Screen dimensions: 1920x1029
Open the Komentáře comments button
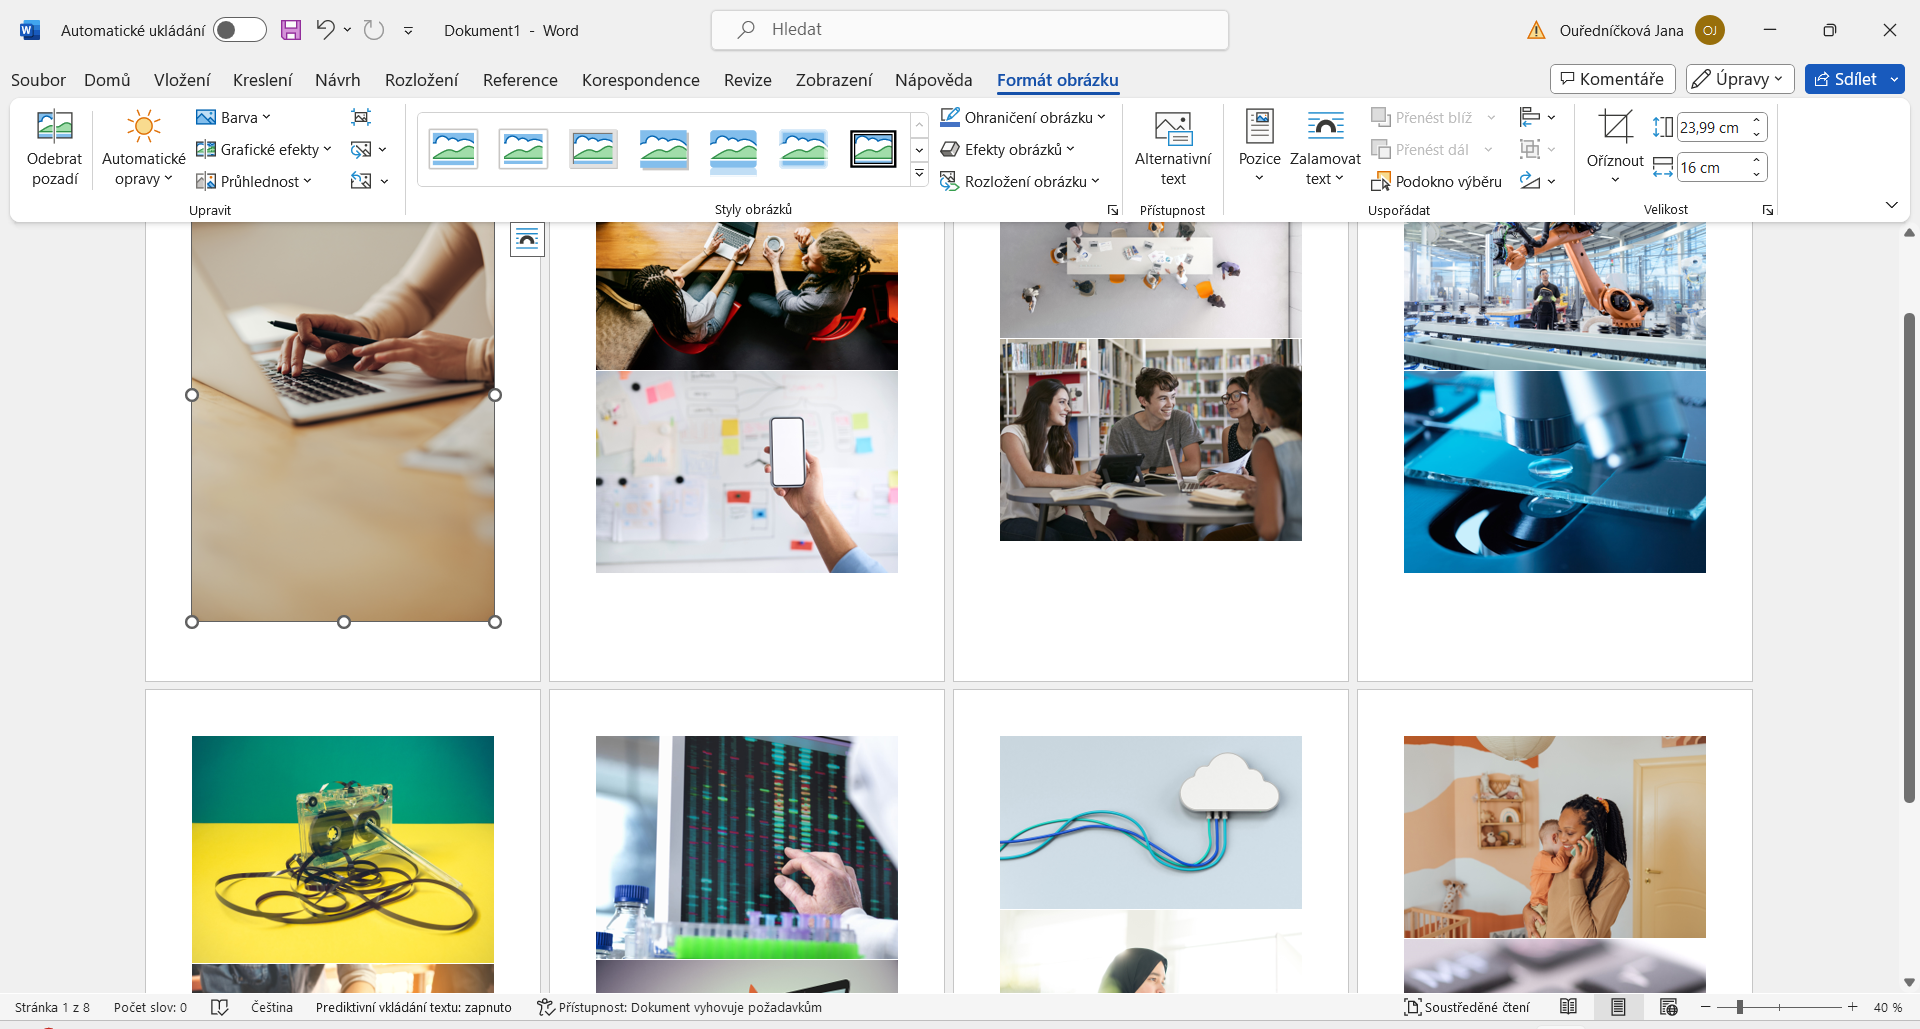[x=1612, y=79]
